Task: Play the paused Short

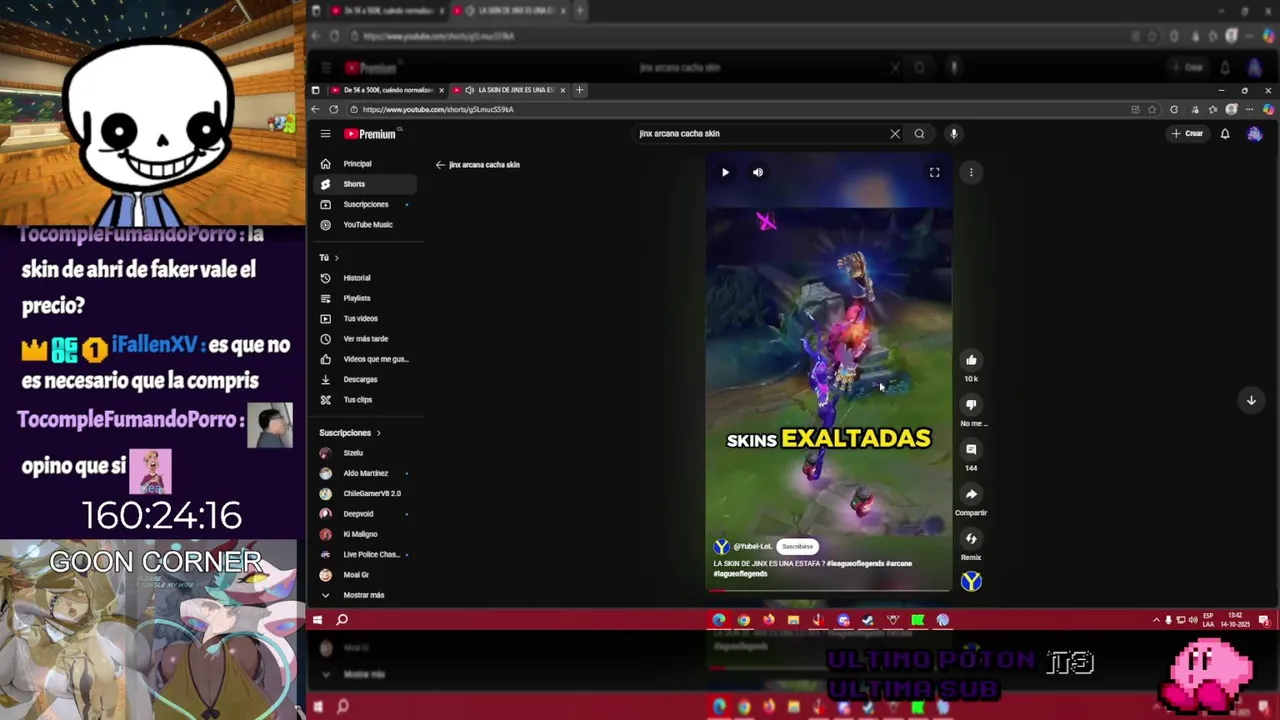Action: click(726, 172)
